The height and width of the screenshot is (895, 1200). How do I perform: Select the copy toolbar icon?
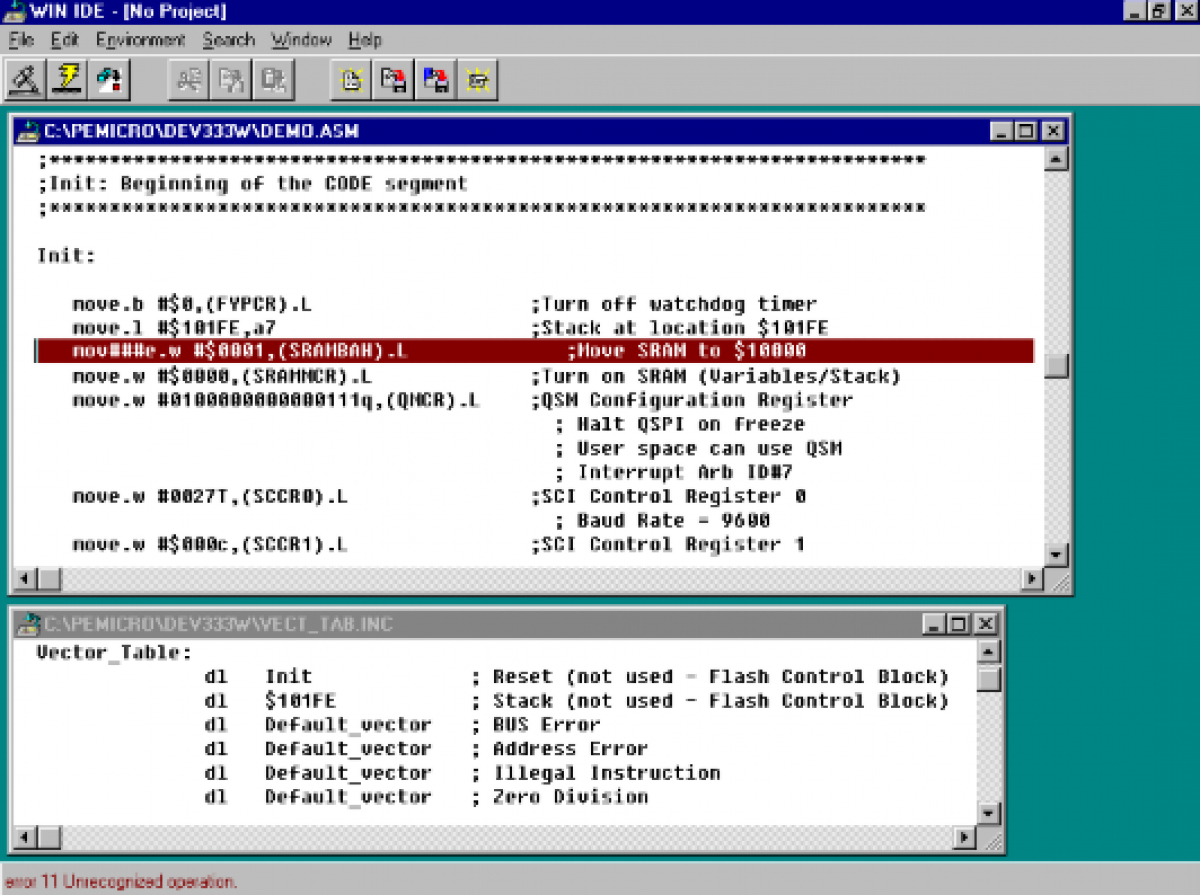coord(231,78)
